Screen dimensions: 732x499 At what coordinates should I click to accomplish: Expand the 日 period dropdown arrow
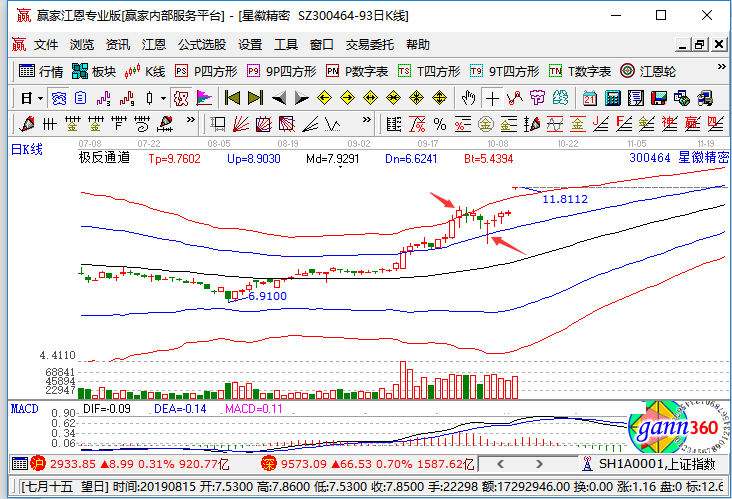(41, 98)
